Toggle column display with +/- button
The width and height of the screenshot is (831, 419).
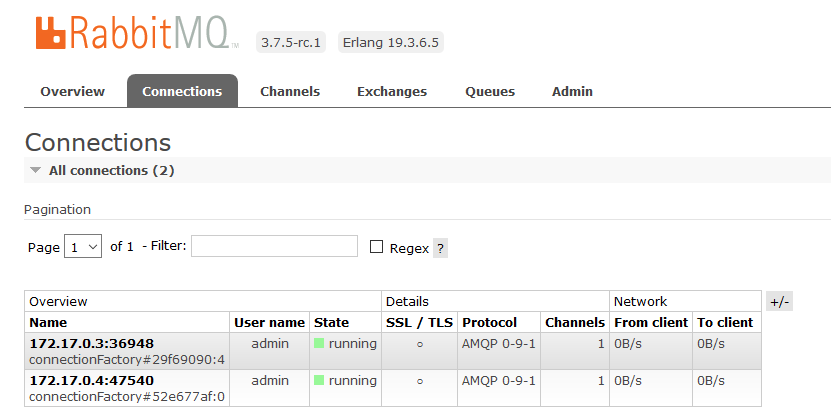coord(779,302)
